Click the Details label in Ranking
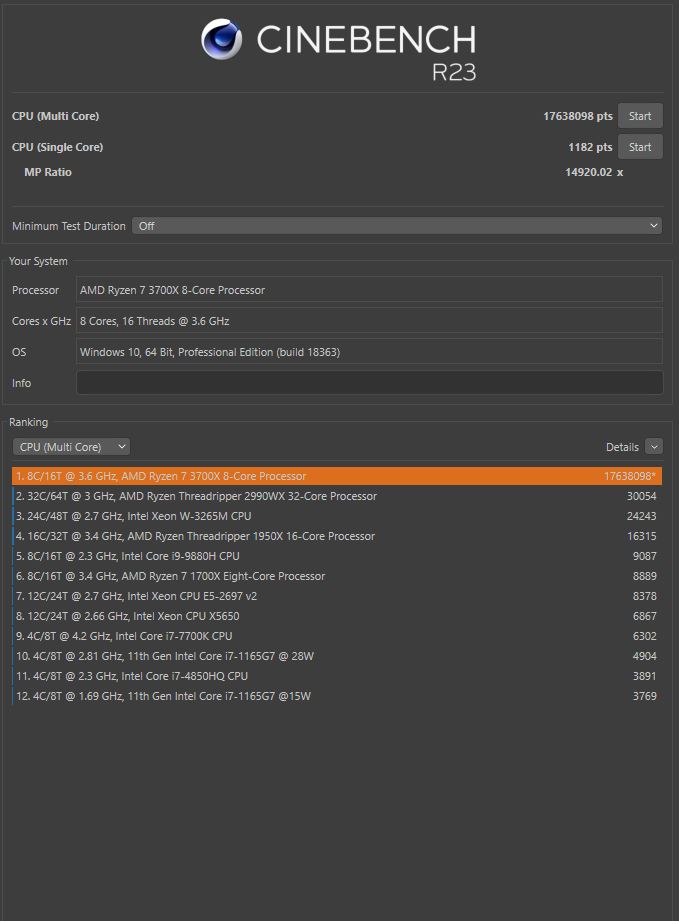 [x=622, y=447]
